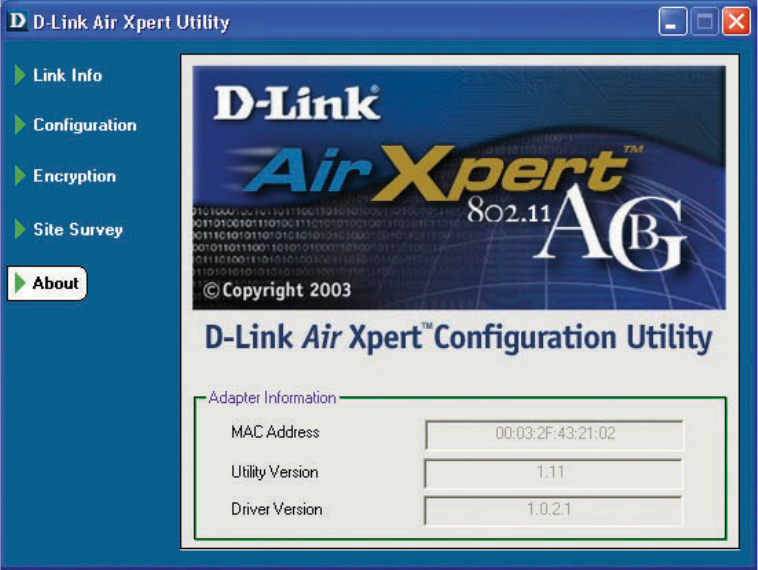
Task: Click the Utility Version field
Action: (554, 473)
